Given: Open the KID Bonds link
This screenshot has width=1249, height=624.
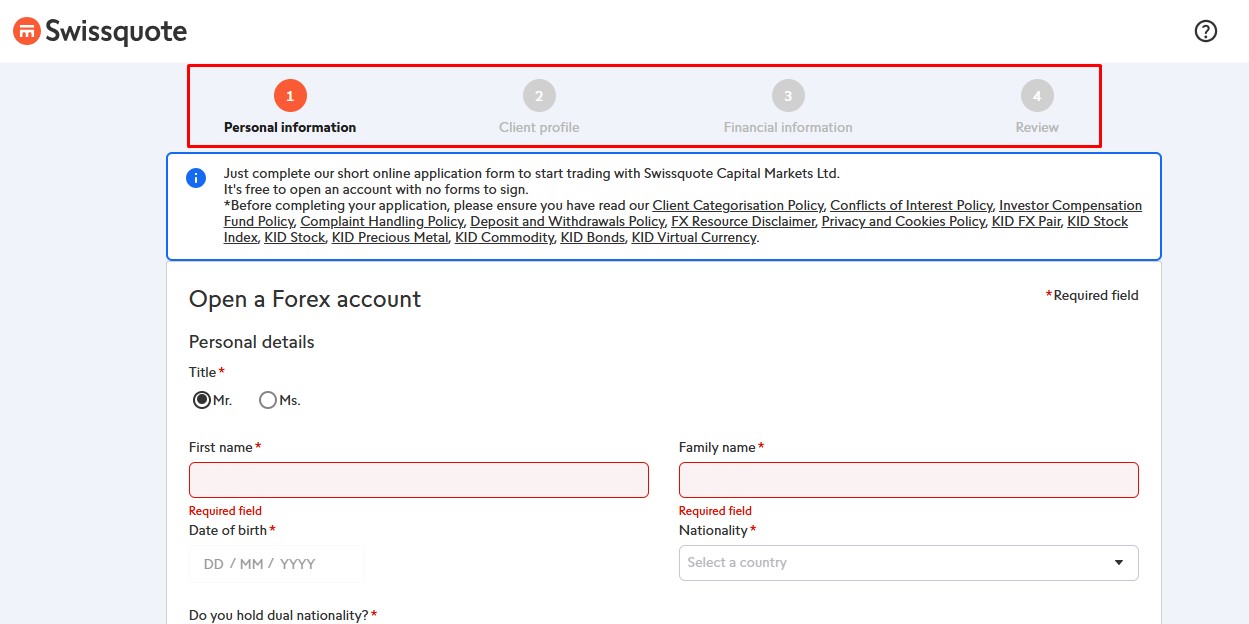Looking at the screenshot, I should tap(592, 238).
